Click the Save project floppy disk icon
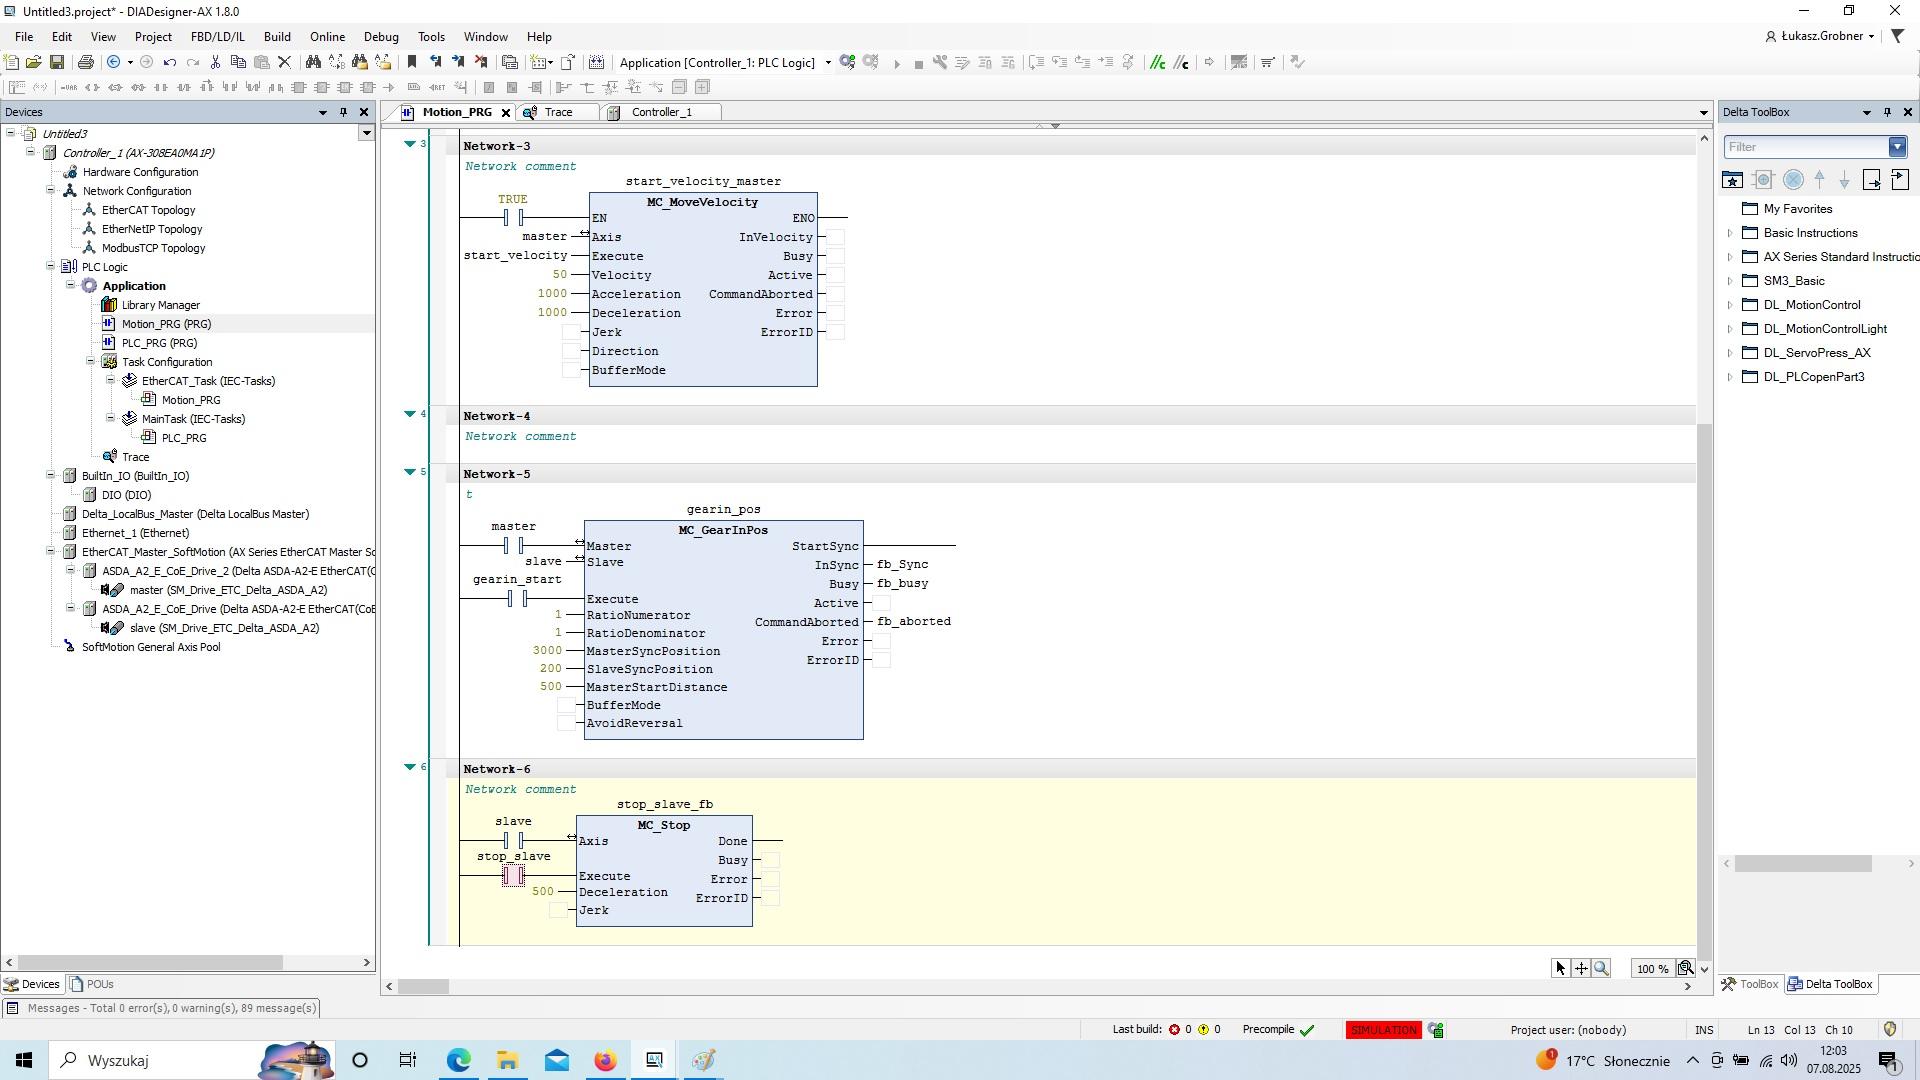The width and height of the screenshot is (1920, 1080). 57,62
